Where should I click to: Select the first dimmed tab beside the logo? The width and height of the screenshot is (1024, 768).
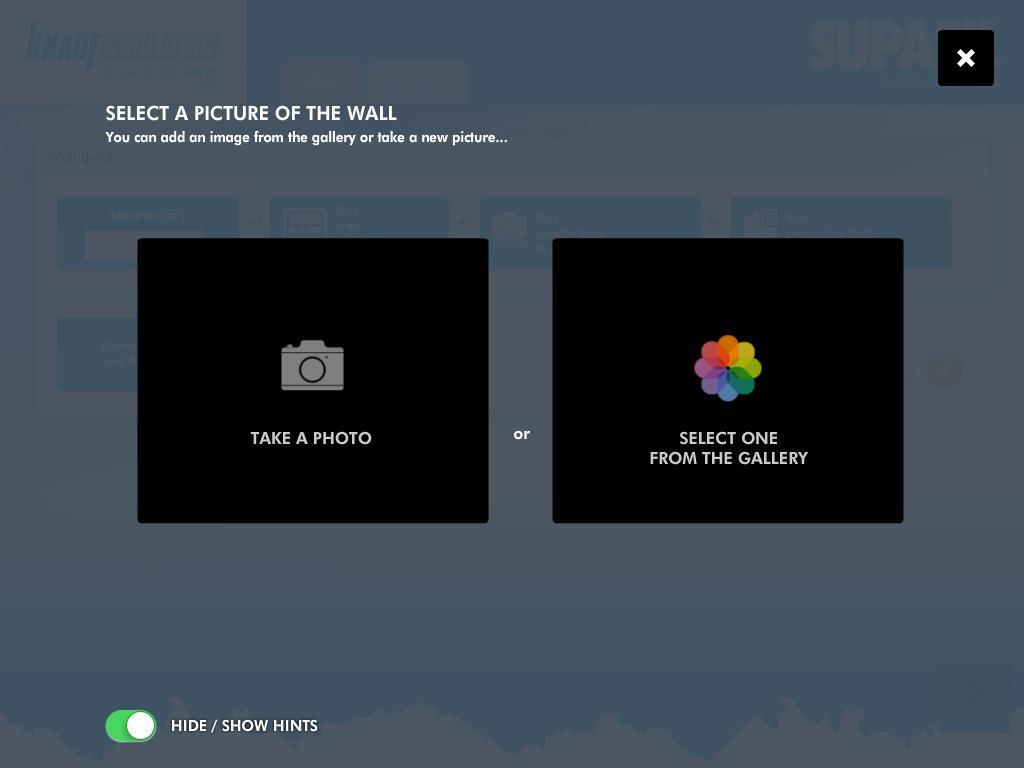point(321,82)
